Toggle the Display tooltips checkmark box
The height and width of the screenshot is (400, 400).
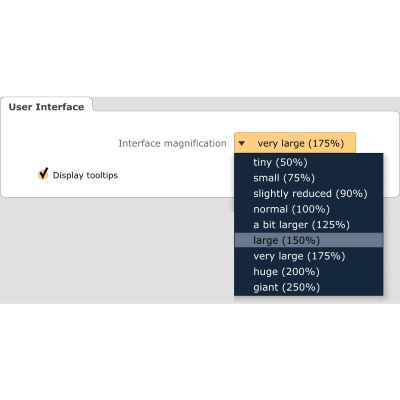click(x=43, y=174)
